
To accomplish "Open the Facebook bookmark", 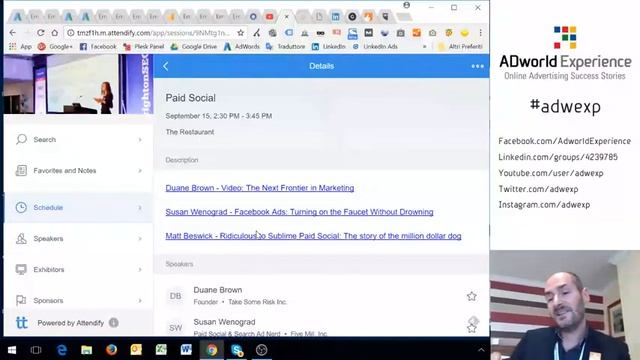I will tap(98, 47).
